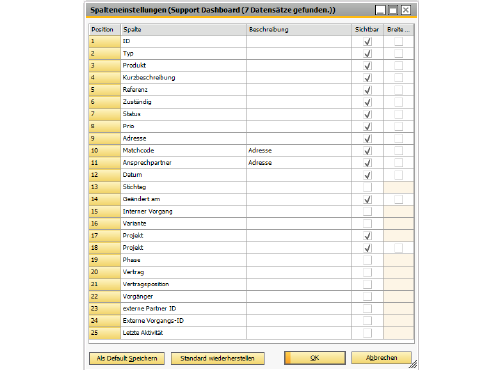
Task: Minimize the Spalteneinstellungen window
Action: (x=380, y=10)
